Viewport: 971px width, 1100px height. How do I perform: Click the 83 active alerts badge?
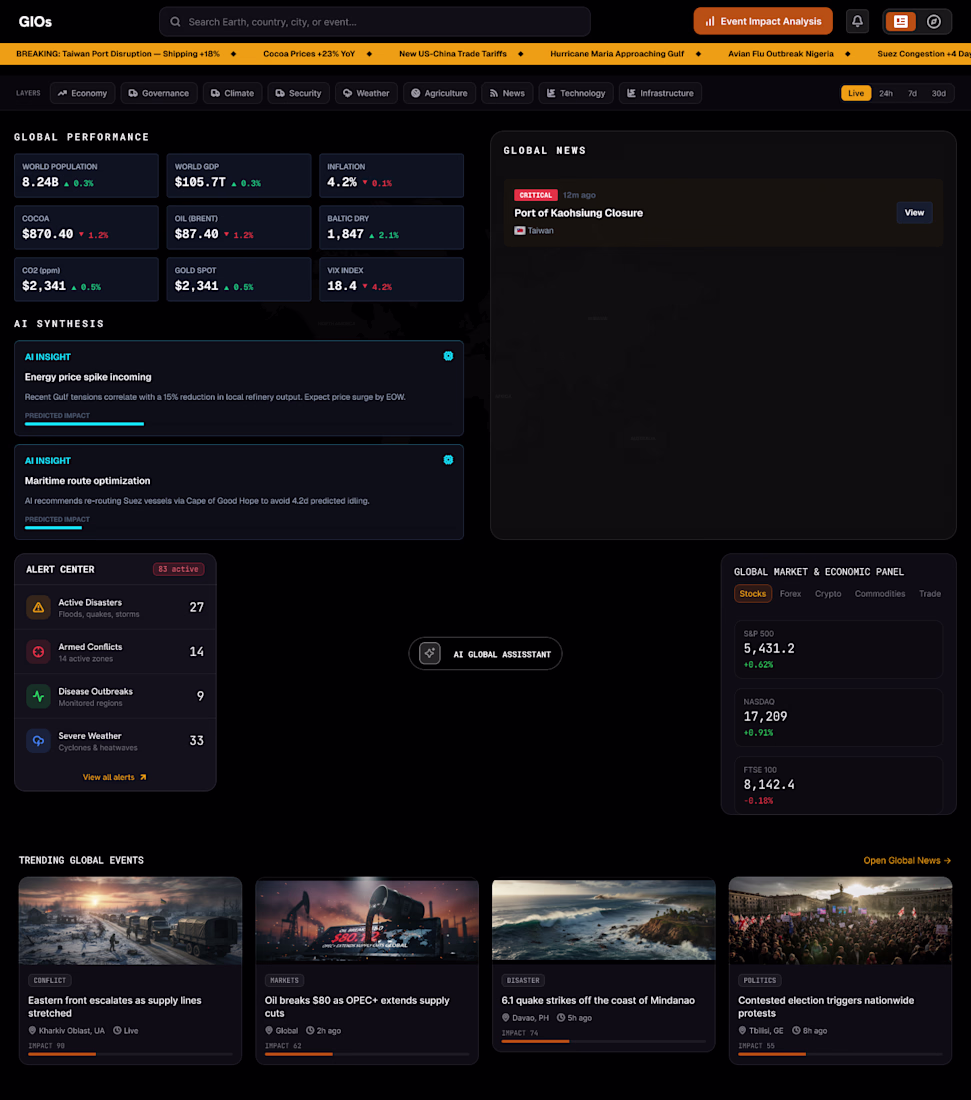(x=178, y=570)
